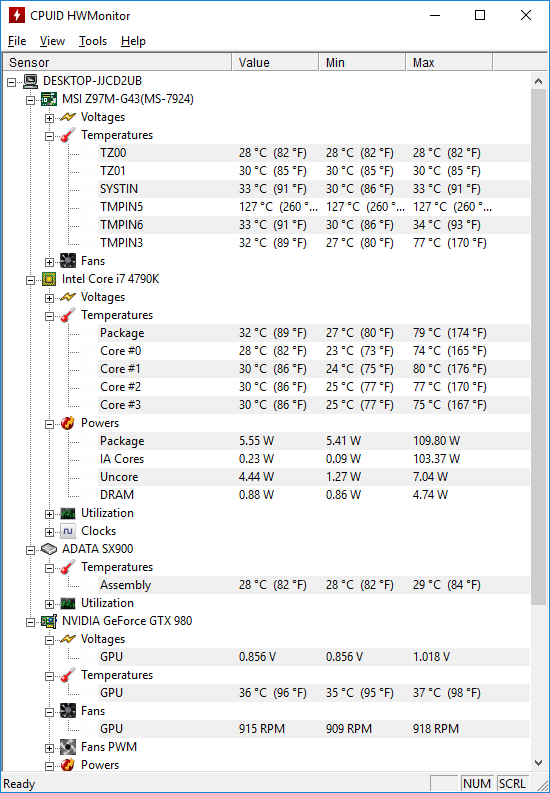Click the ADATA SX900 drive icon
Viewport: 550px width, 793px height.
49,549
